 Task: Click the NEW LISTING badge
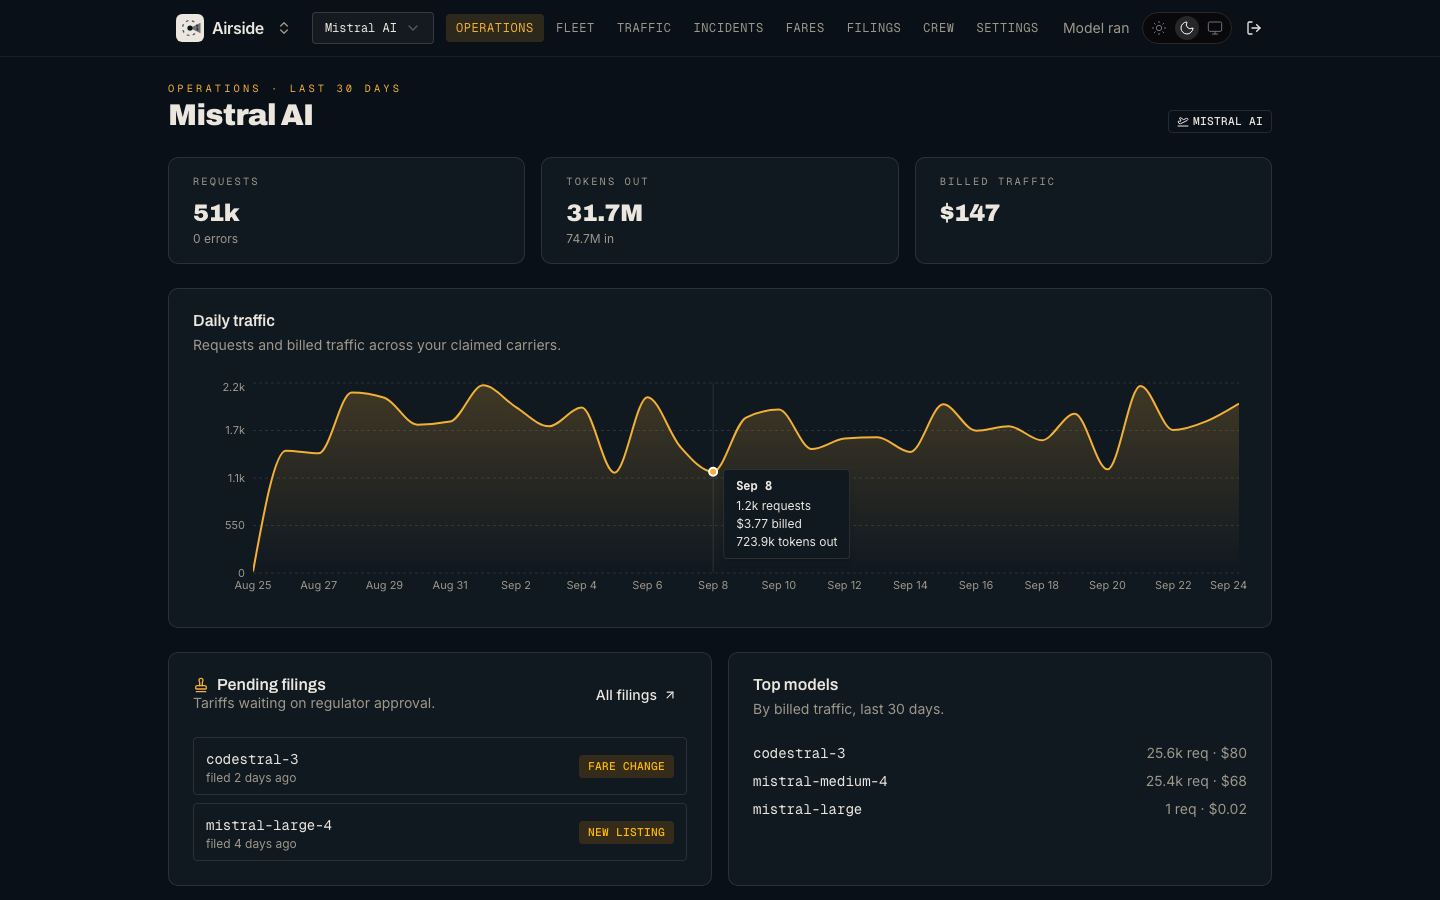coord(626,833)
